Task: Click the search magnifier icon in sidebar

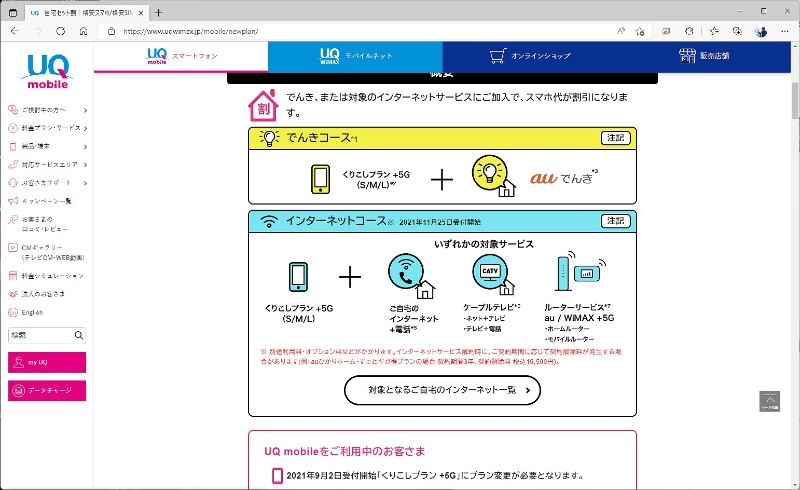Action: pyautogui.click(x=79, y=335)
